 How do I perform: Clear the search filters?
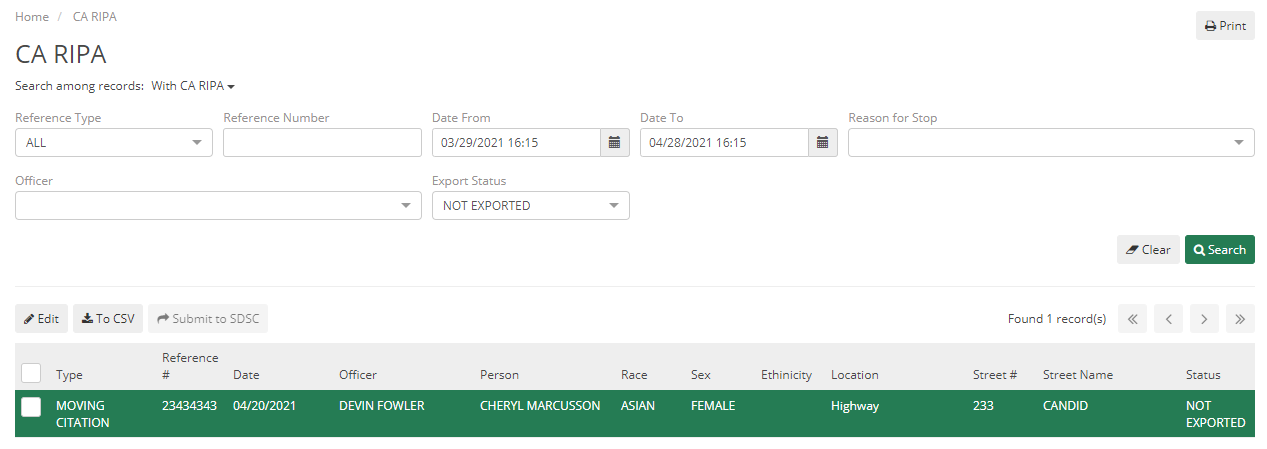click(x=1148, y=250)
